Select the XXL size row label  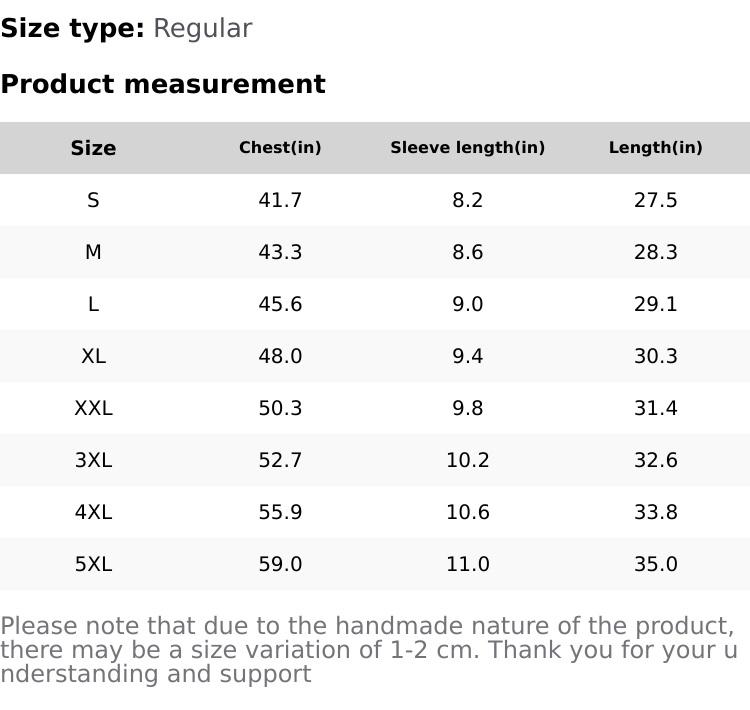coord(93,408)
